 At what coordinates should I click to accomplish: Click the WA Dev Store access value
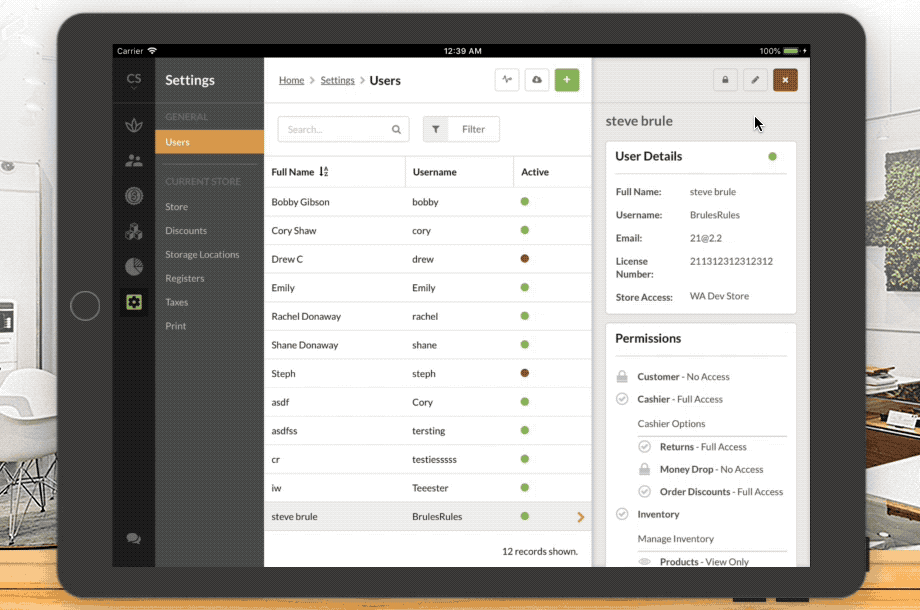click(719, 296)
